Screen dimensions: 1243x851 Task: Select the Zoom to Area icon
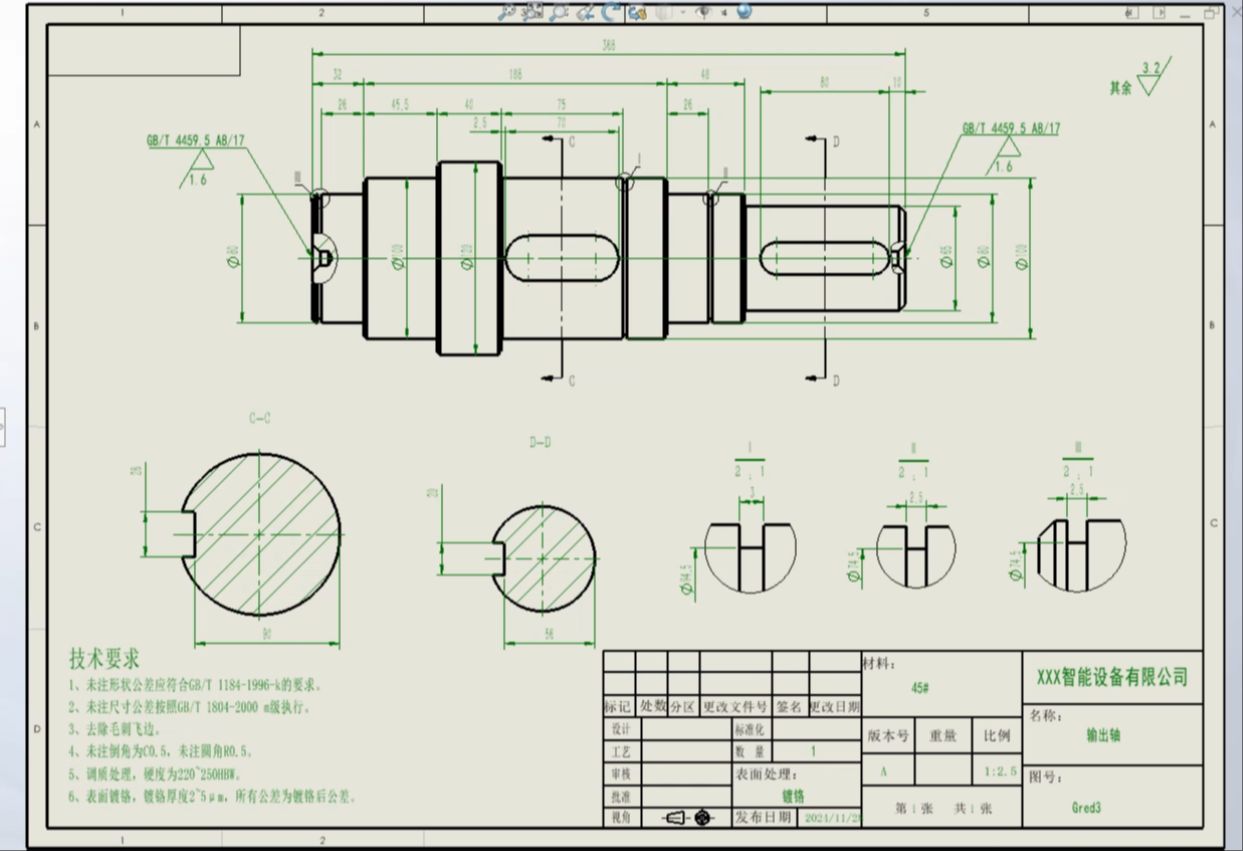click(x=532, y=12)
